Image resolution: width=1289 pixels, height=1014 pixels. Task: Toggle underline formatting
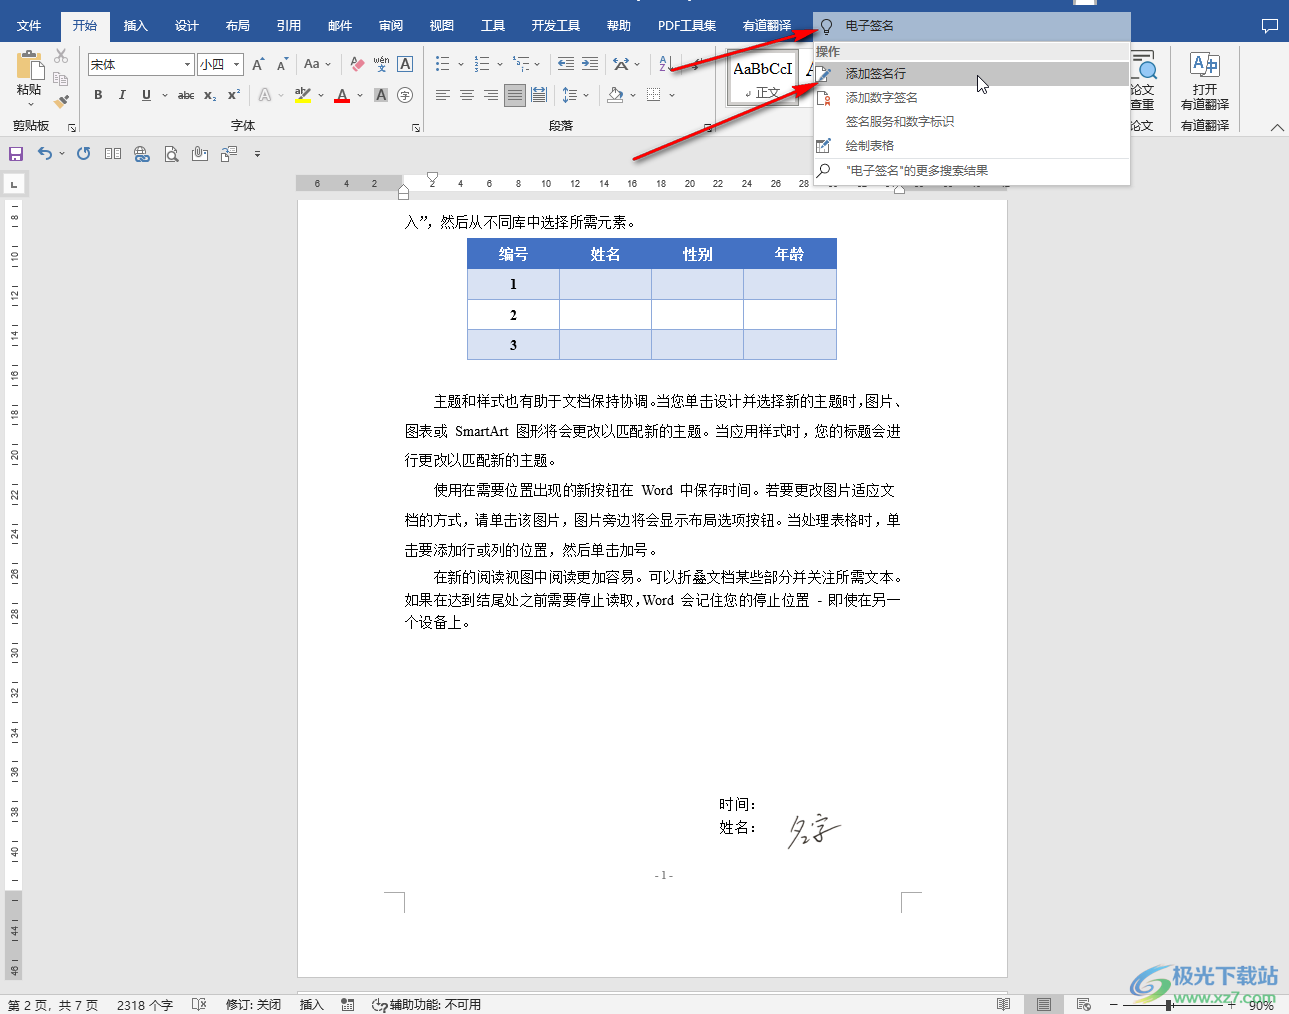point(146,95)
